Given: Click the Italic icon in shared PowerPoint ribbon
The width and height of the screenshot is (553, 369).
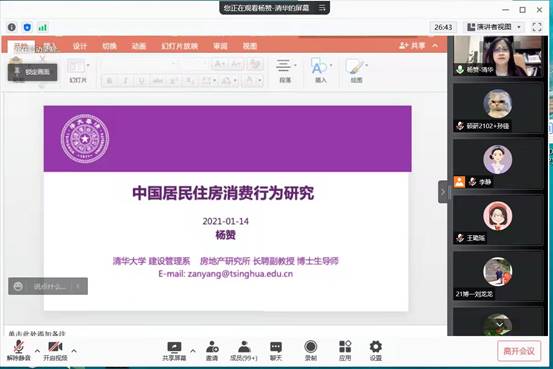Looking at the screenshot, I should point(125,81).
